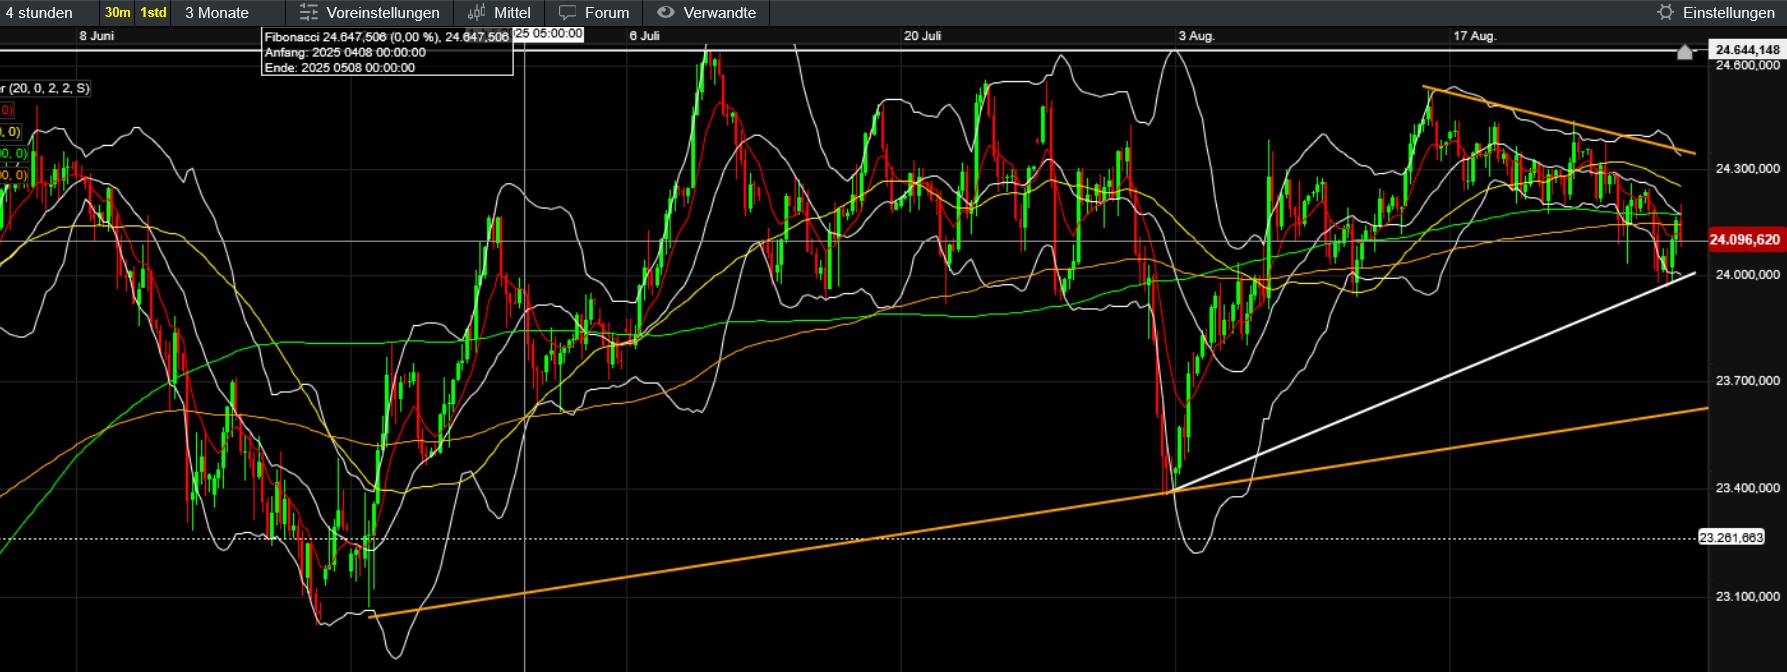Click the 24.644,148 price level tag
Image resolution: width=1787 pixels, height=672 pixels.
coord(1747,50)
